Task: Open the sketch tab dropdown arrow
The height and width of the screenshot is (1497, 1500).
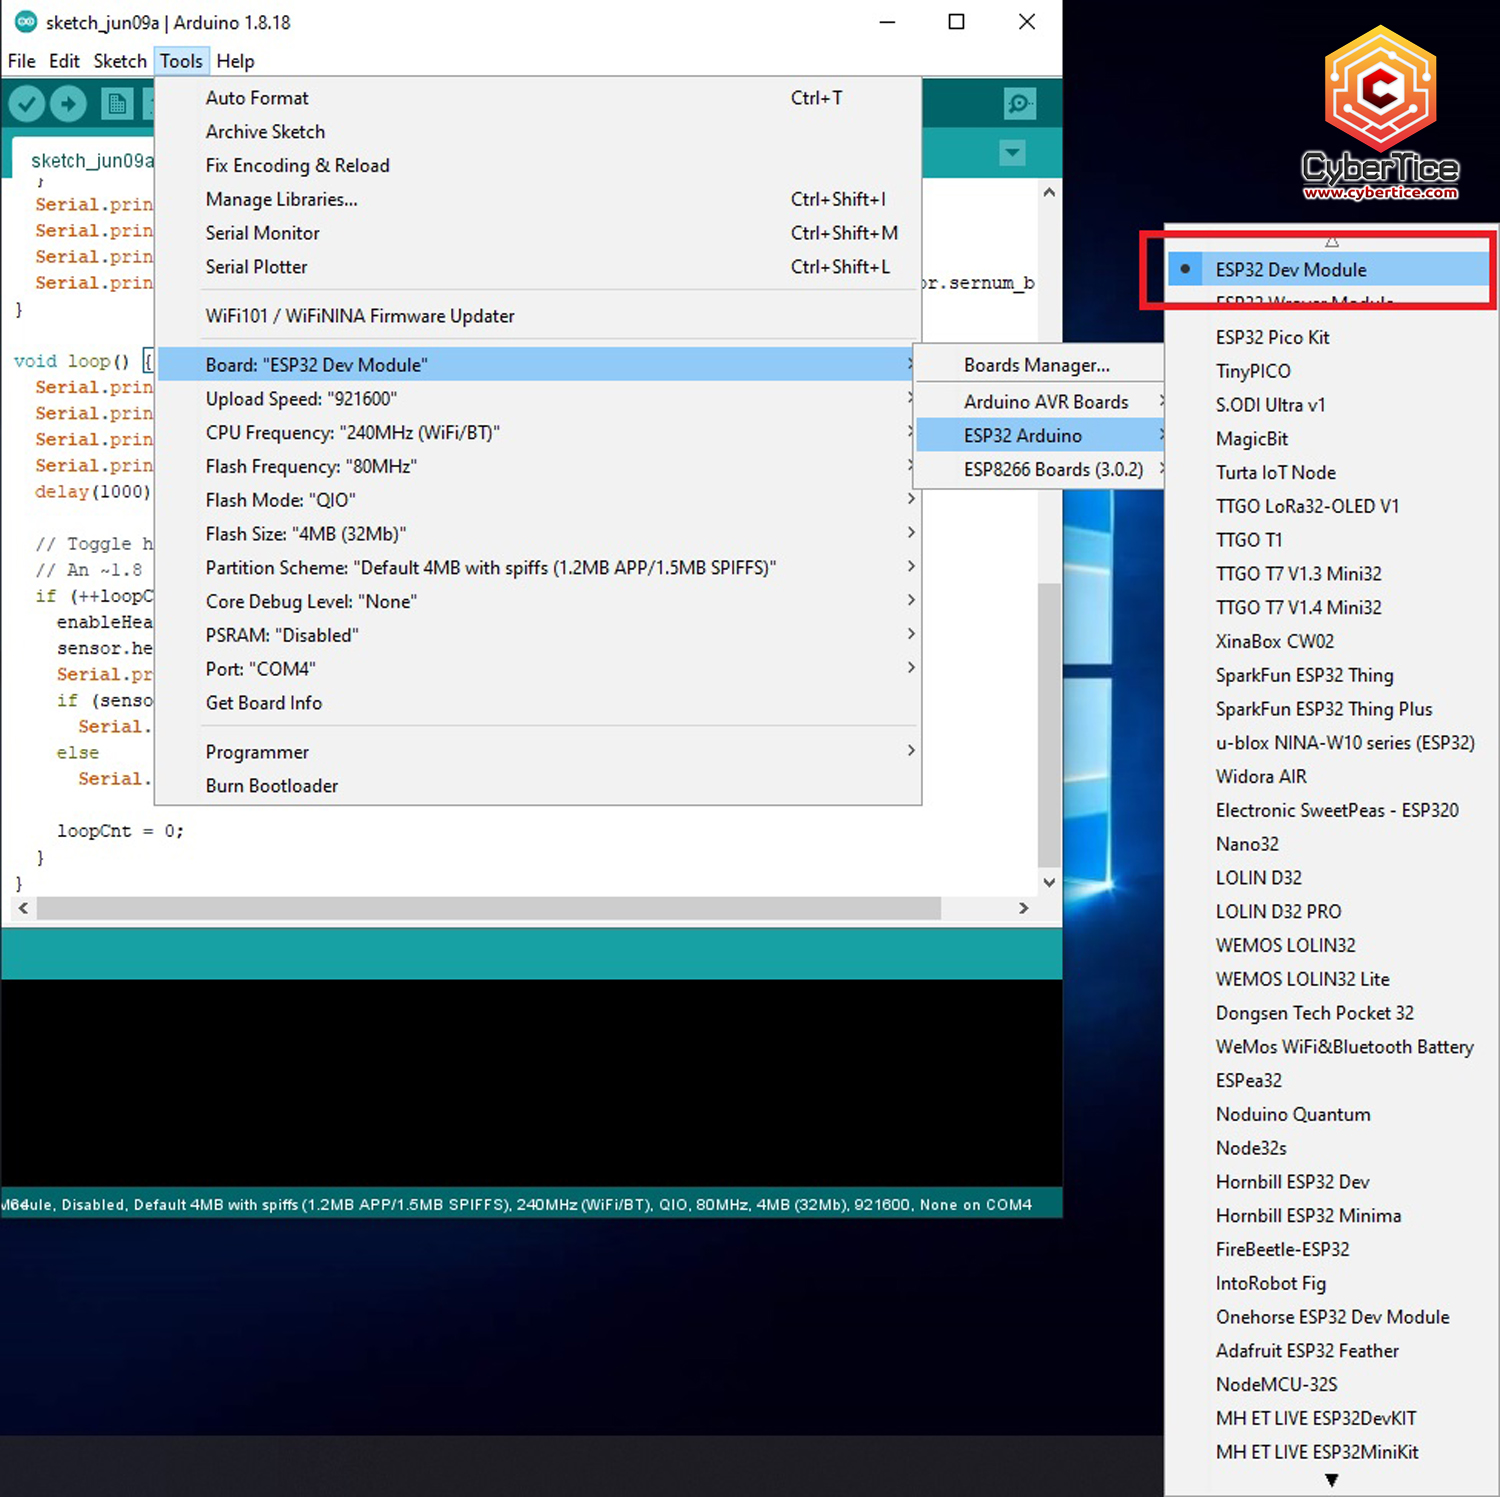Action: point(1012,153)
